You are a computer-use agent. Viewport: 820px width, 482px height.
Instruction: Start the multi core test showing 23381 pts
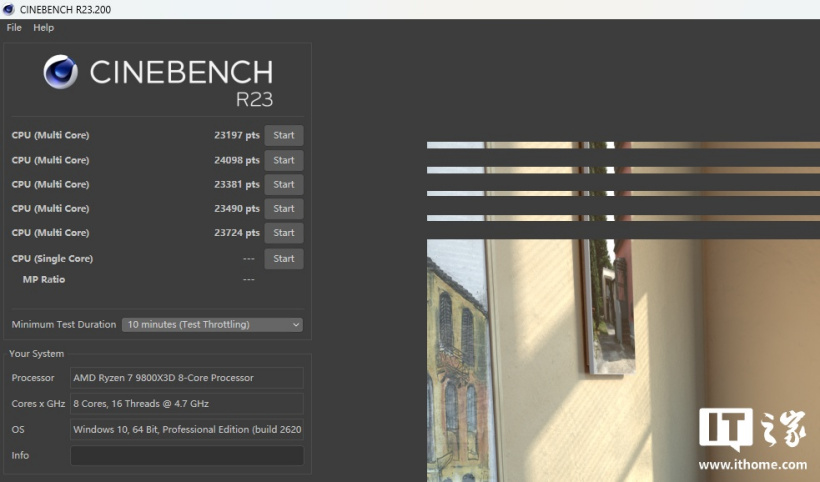283,185
